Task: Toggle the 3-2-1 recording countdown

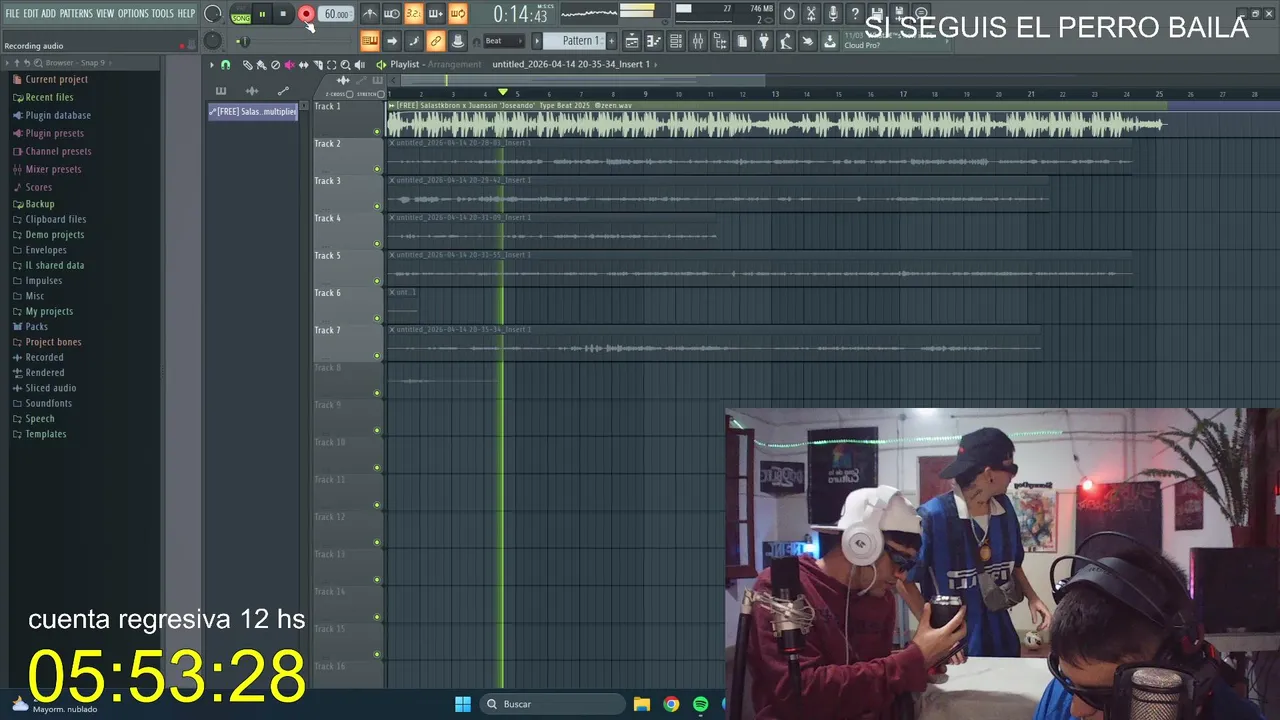Action: (x=414, y=13)
